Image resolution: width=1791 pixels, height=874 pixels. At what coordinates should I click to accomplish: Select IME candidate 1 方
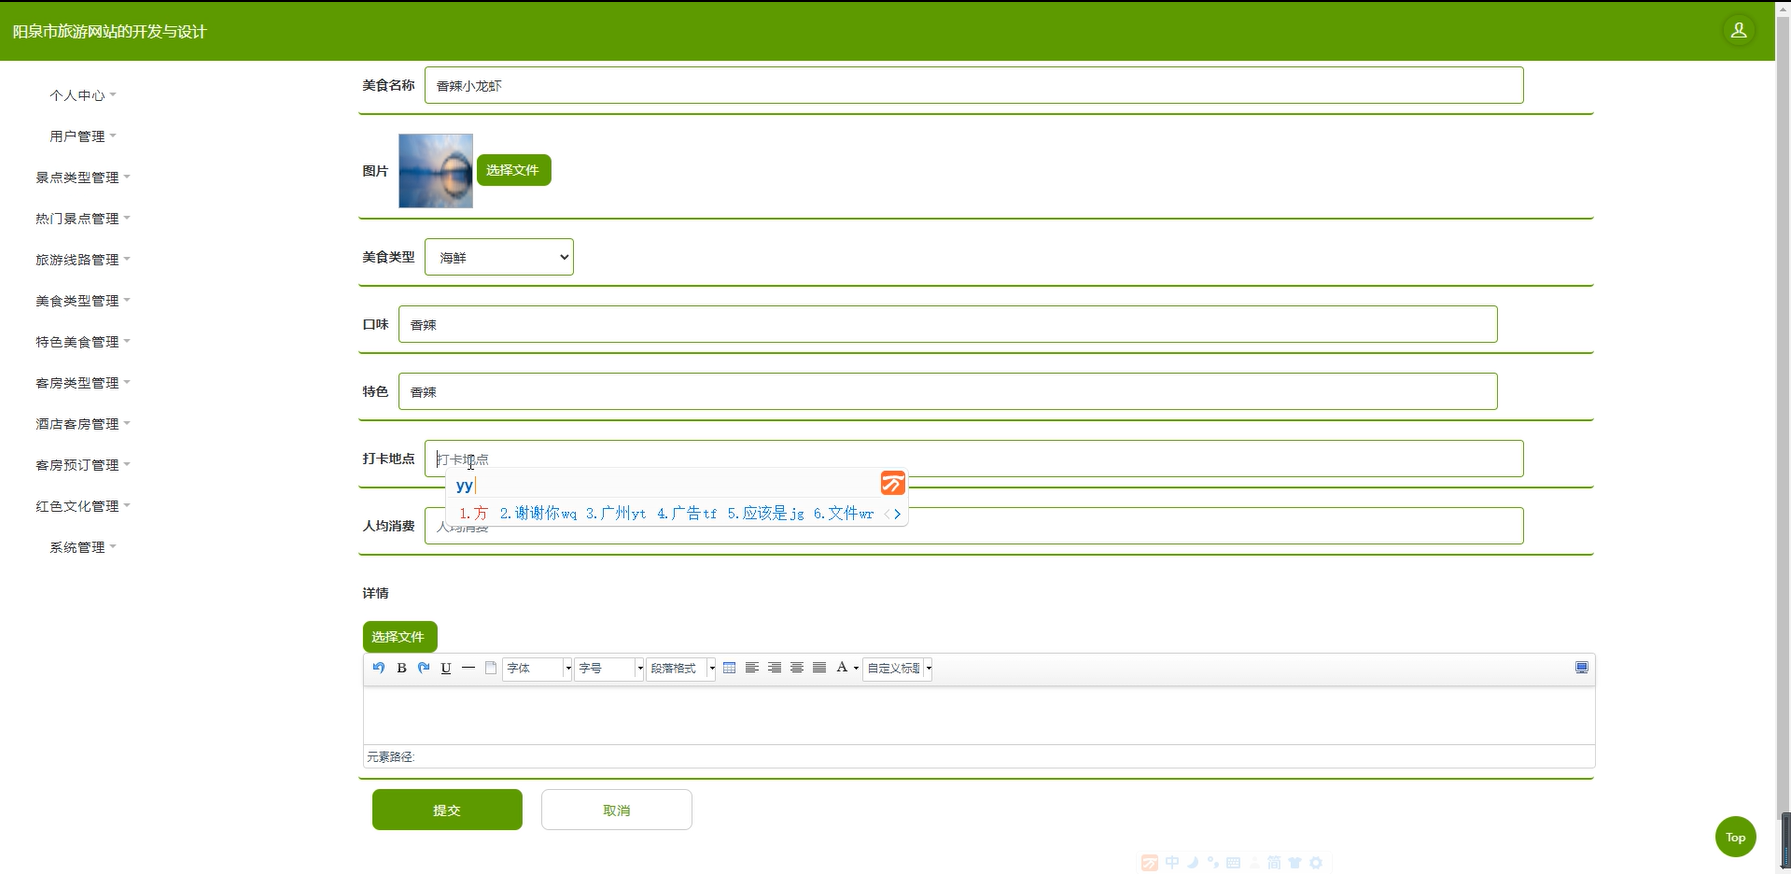coord(474,514)
